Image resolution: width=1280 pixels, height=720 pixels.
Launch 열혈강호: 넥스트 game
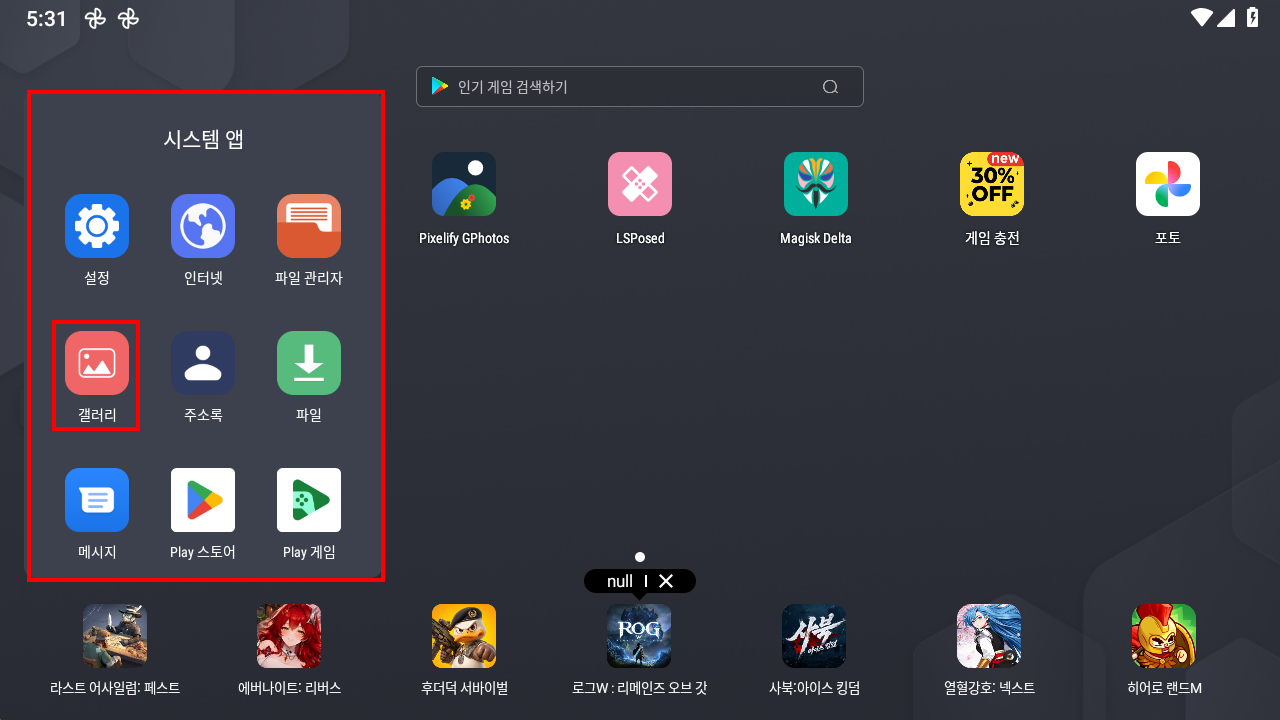[989, 636]
